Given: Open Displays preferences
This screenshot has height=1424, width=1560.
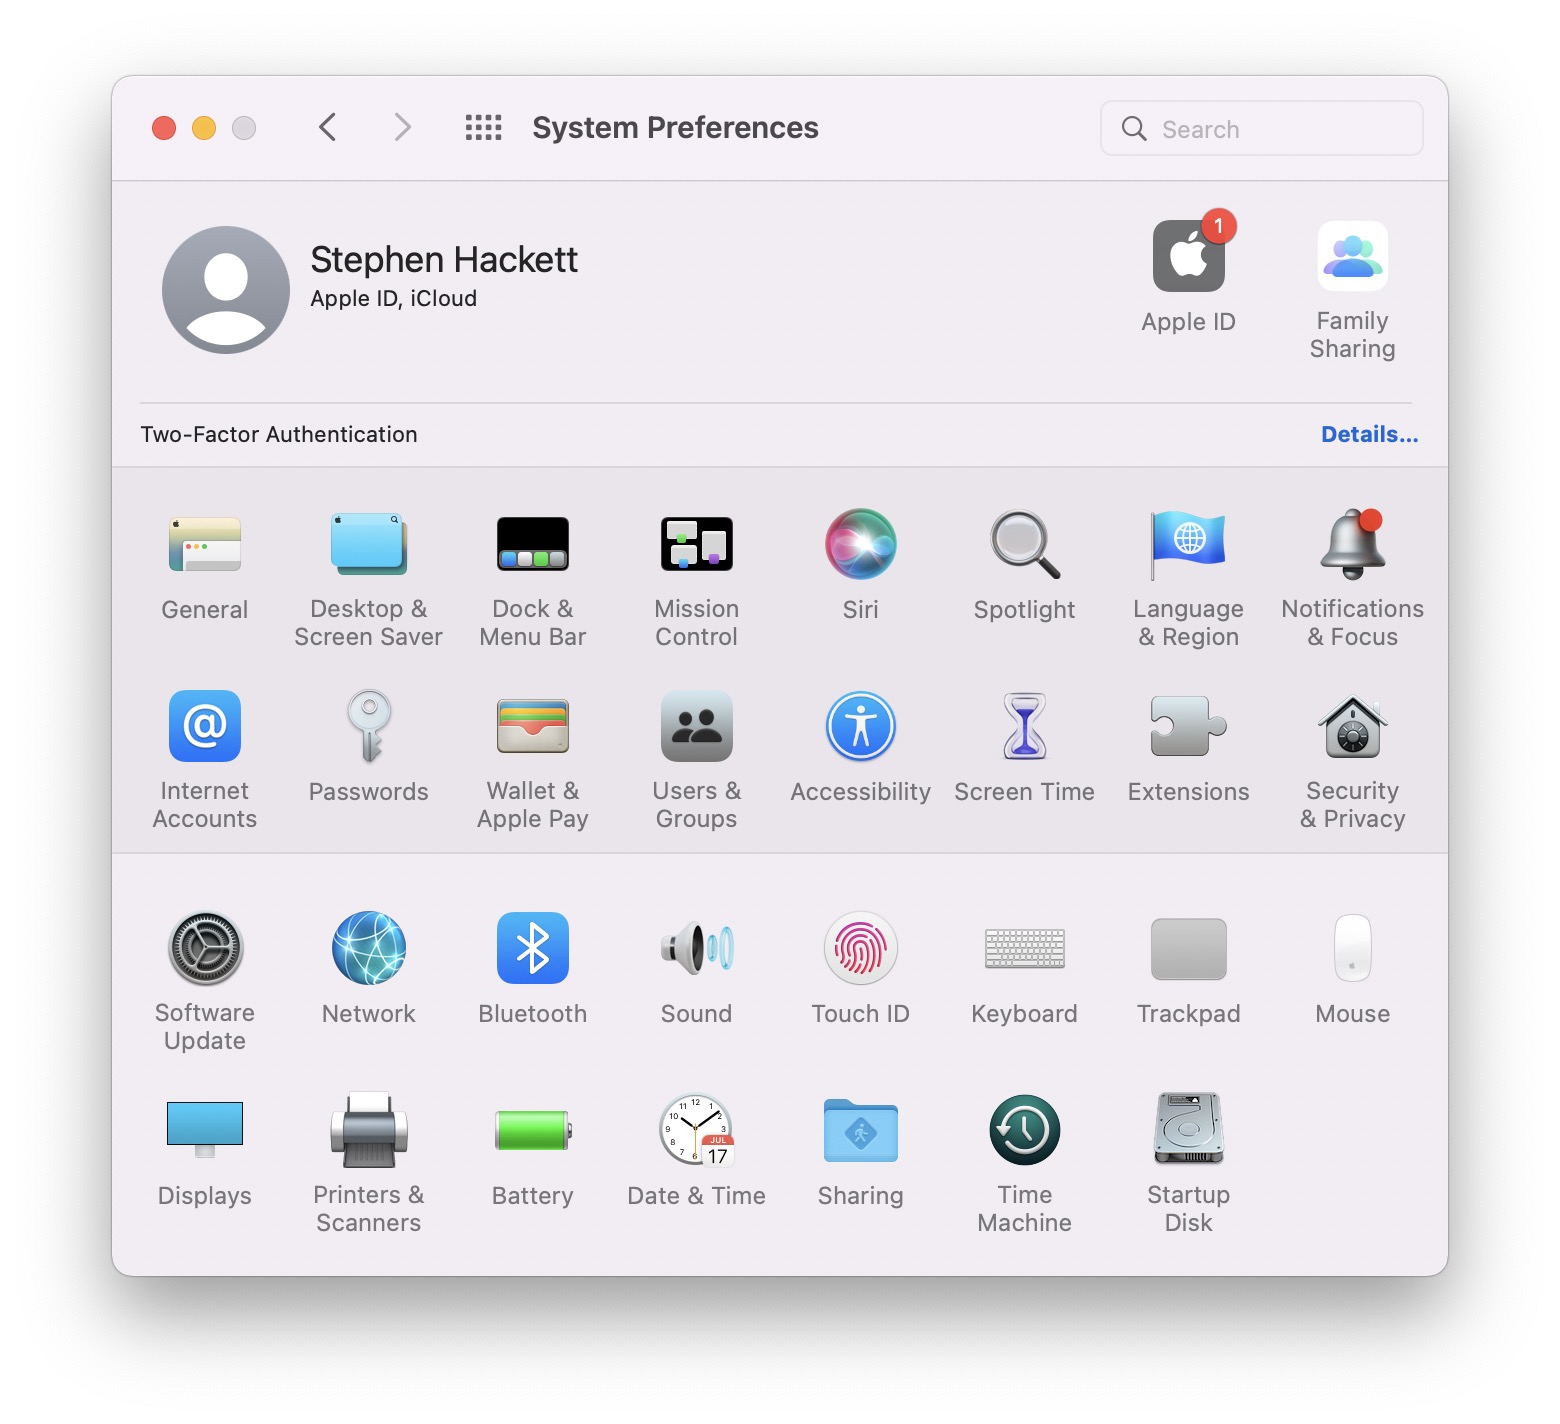Looking at the screenshot, I should (x=205, y=1130).
